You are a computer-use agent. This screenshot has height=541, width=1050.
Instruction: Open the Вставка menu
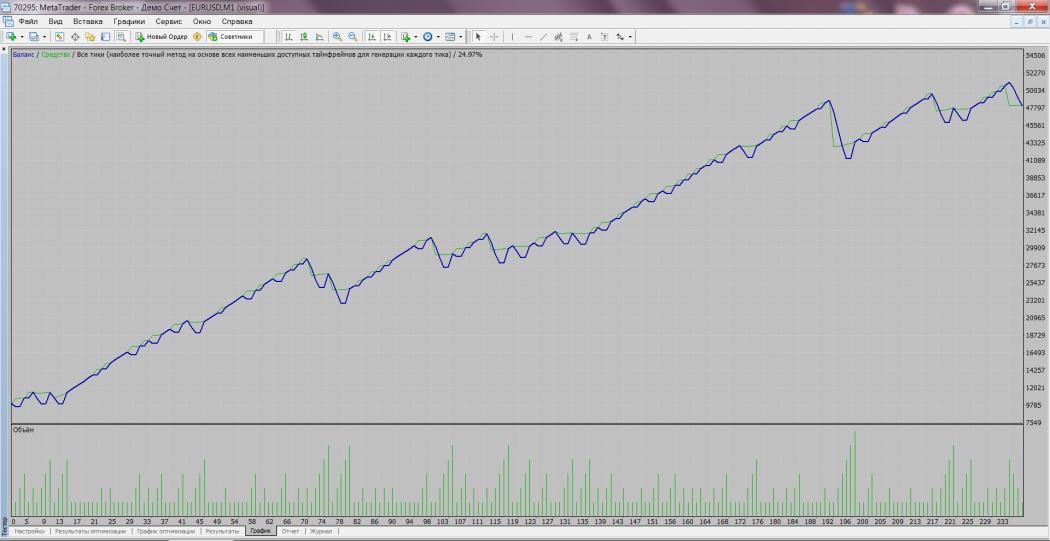[x=88, y=21]
